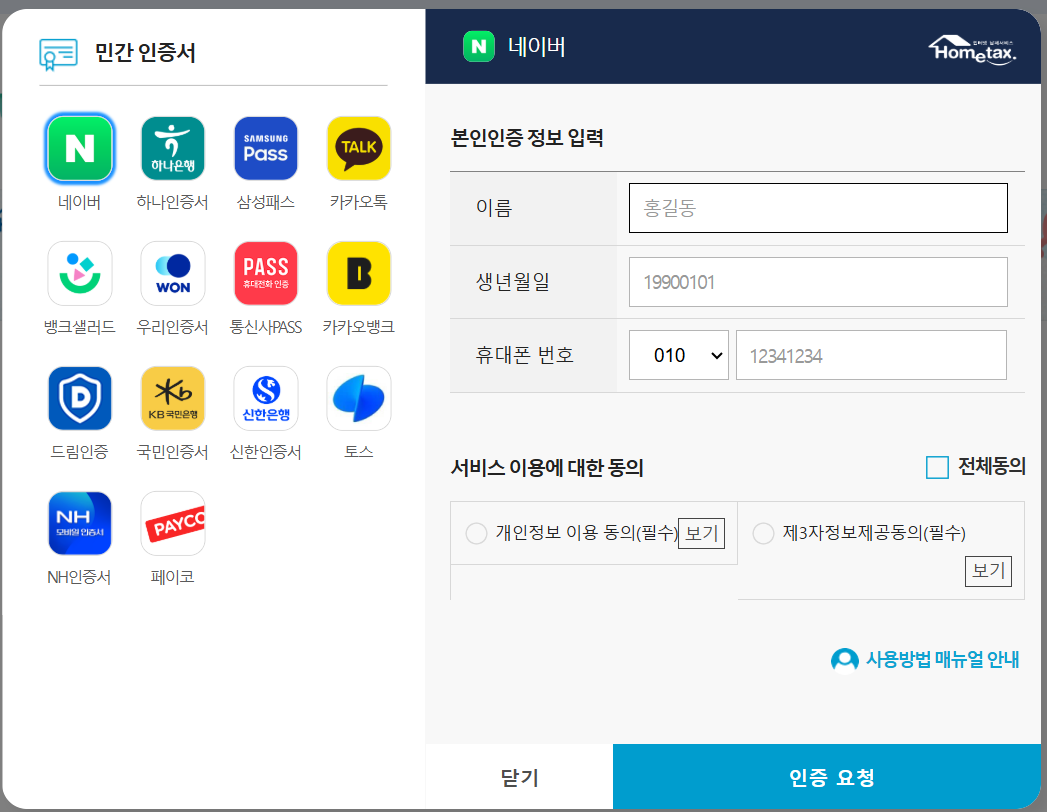Click the 통신사PASS label
The width and height of the screenshot is (1047, 812).
[x=266, y=327]
